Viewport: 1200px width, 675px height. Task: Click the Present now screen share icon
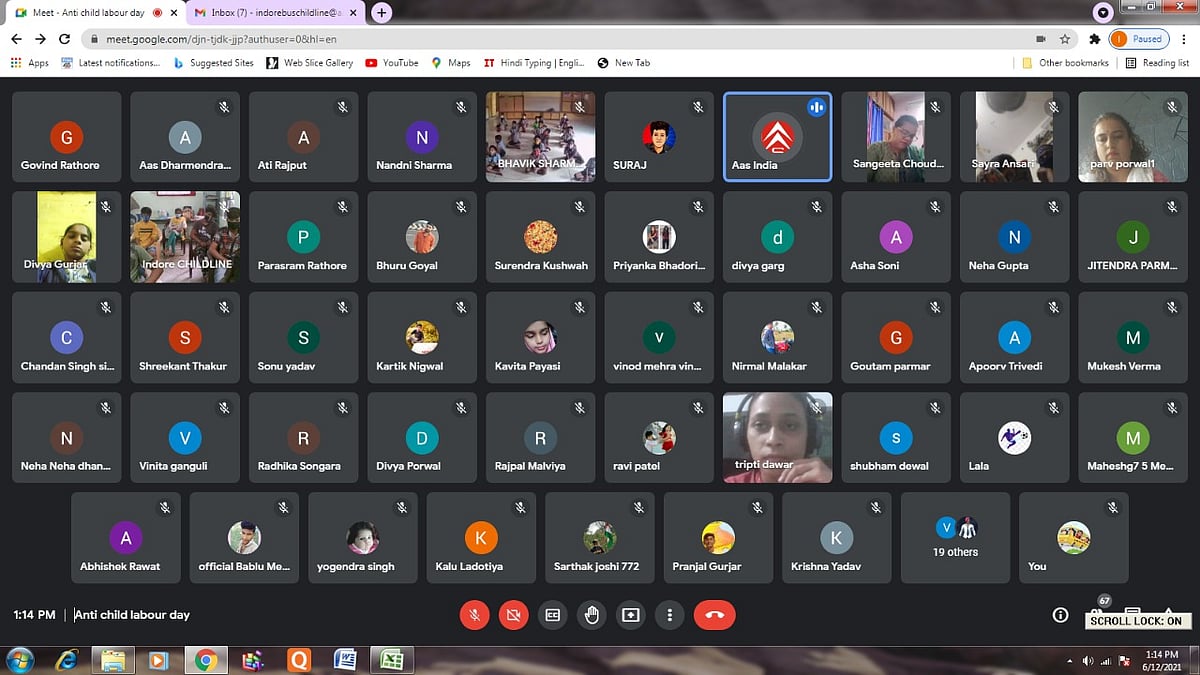[630, 616]
